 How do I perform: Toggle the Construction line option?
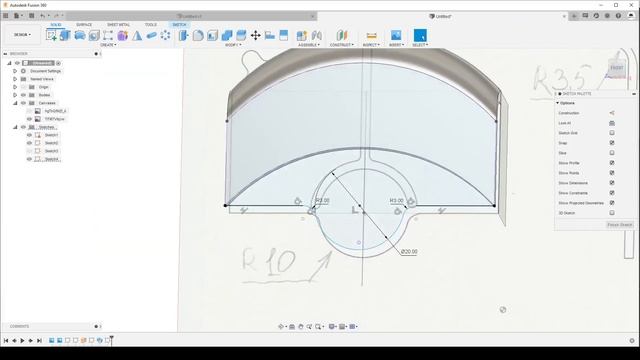click(611, 113)
